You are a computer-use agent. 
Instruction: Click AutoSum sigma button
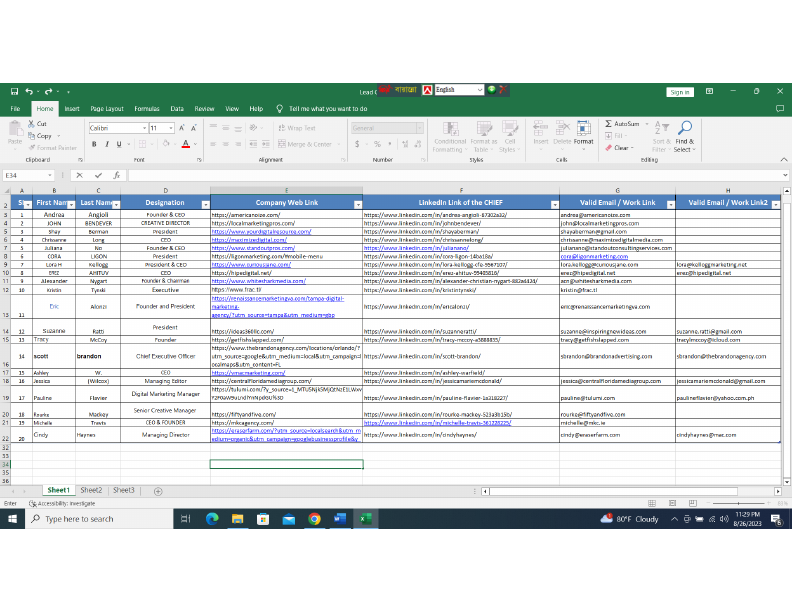(x=622, y=123)
